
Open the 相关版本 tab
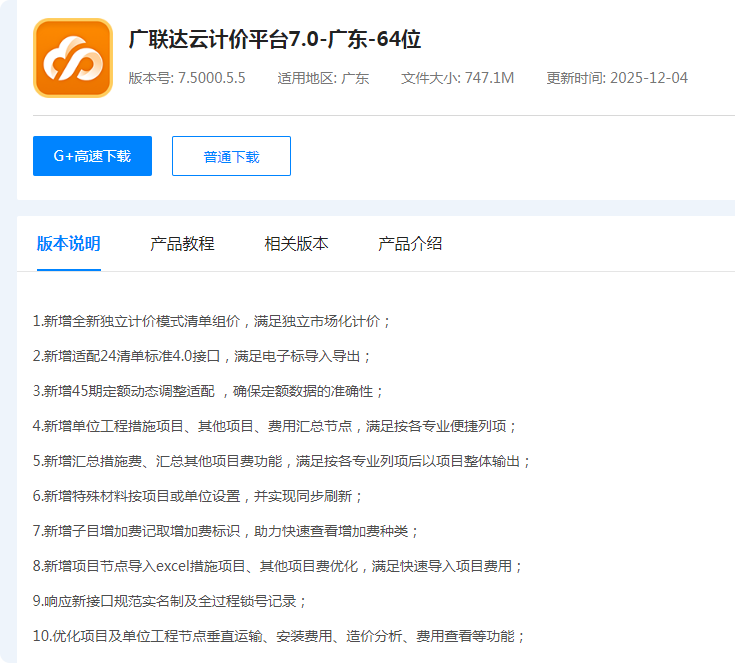[x=296, y=244]
